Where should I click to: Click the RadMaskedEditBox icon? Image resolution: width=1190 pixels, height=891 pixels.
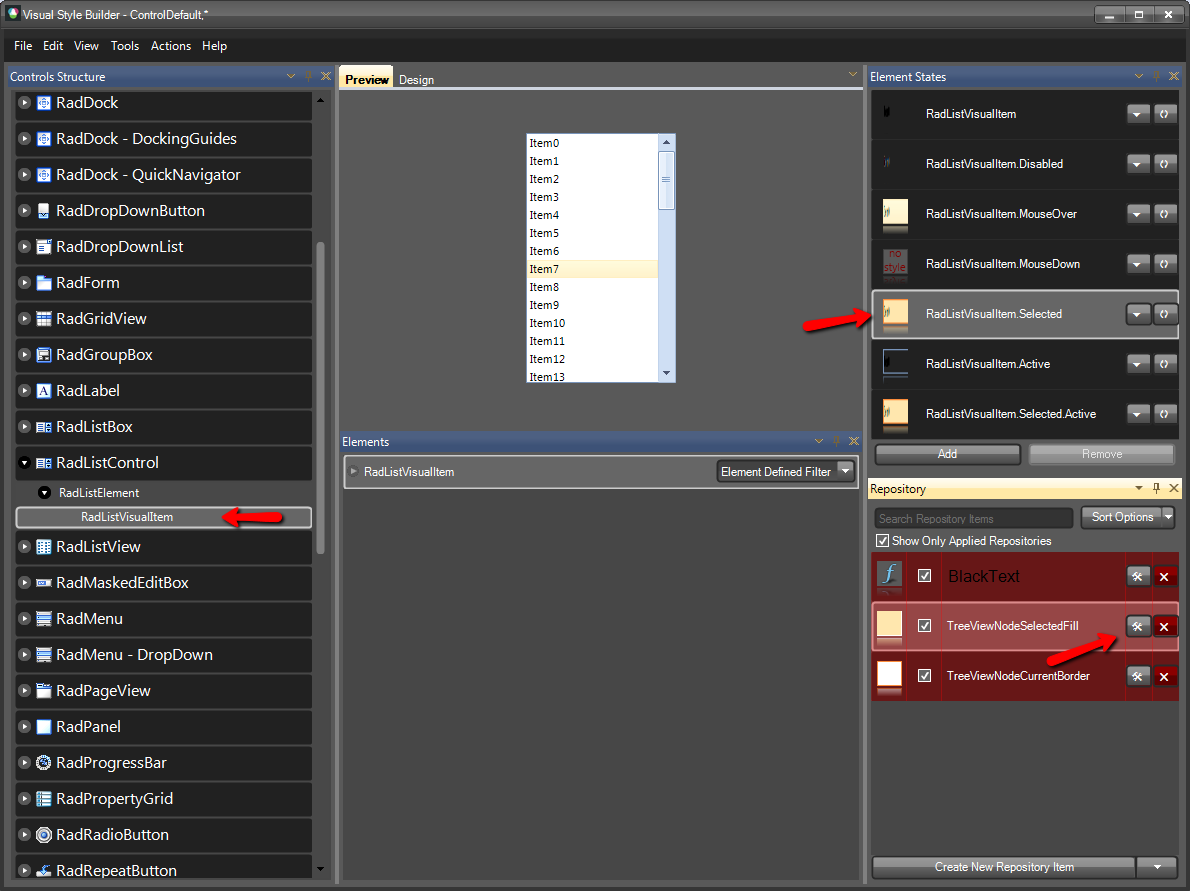[x=44, y=583]
